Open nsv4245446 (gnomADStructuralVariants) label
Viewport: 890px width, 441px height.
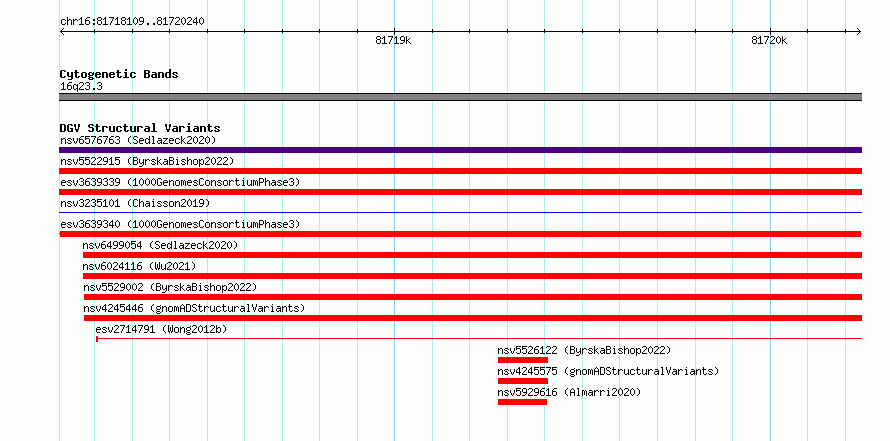click(194, 308)
